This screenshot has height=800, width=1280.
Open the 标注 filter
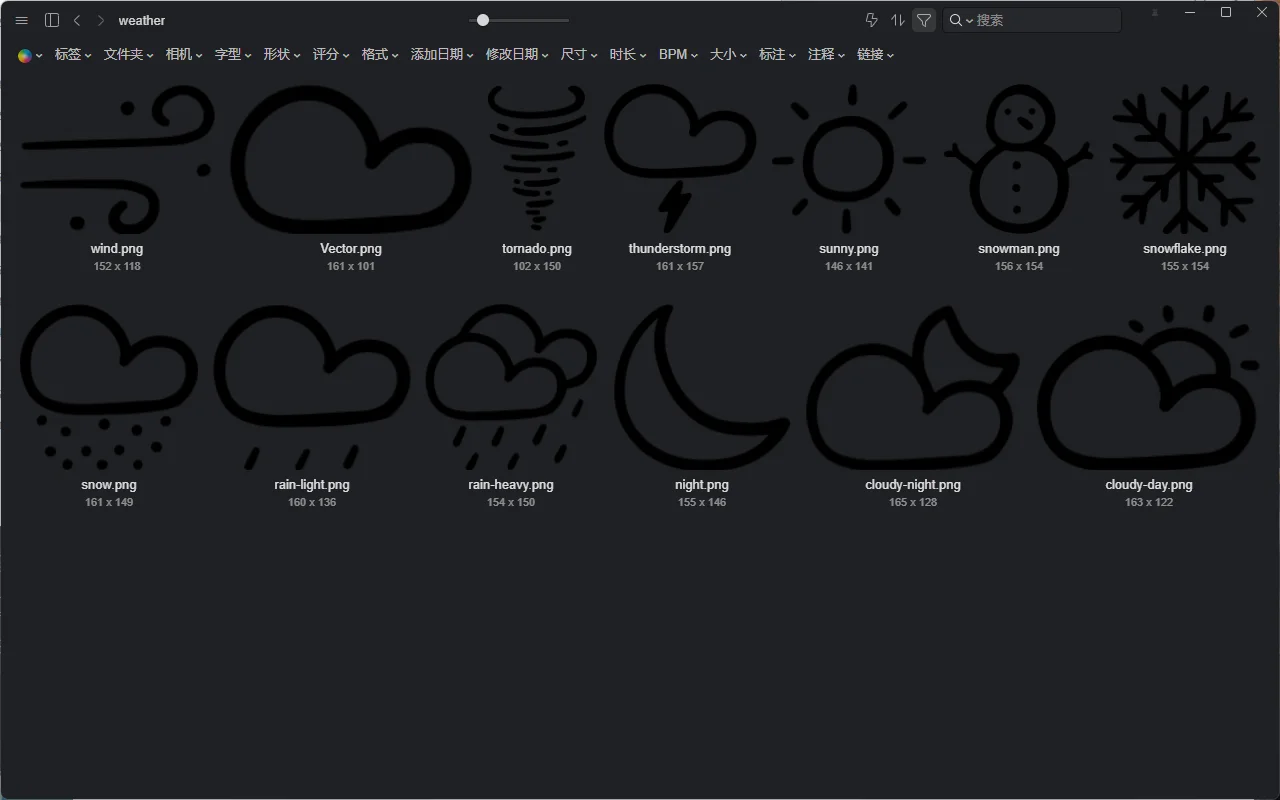(777, 55)
